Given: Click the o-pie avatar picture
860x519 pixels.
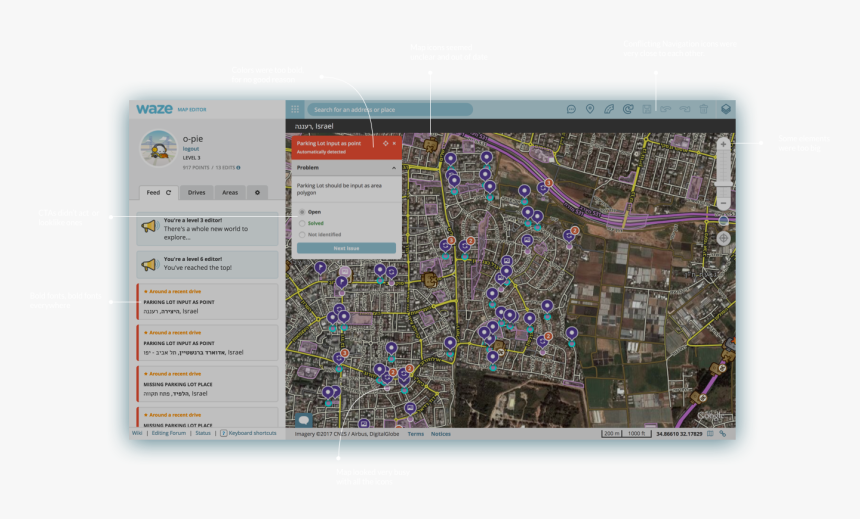Looking at the screenshot, I should (x=159, y=149).
